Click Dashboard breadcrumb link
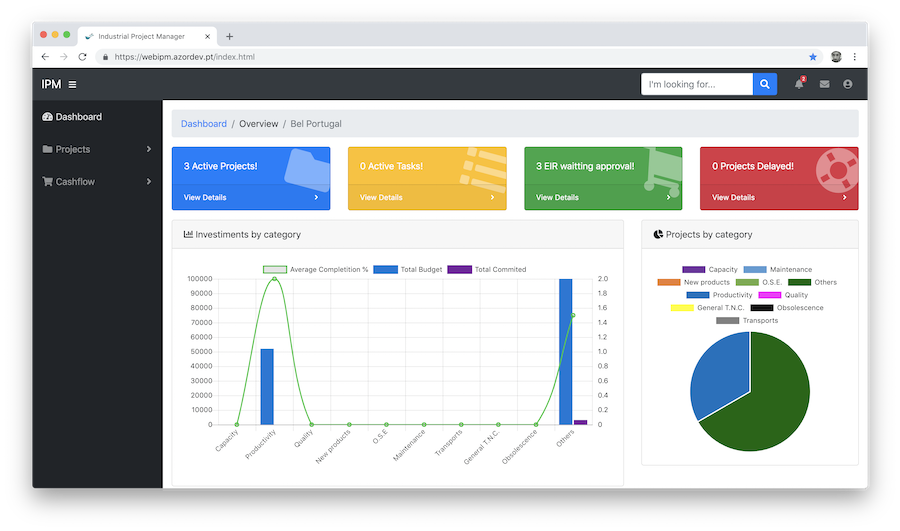 204,124
